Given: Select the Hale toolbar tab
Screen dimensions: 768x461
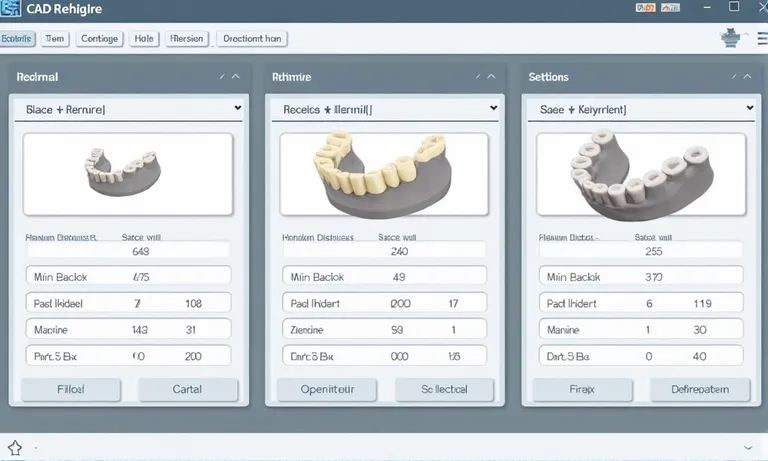Looking at the screenshot, I should click(144, 39).
